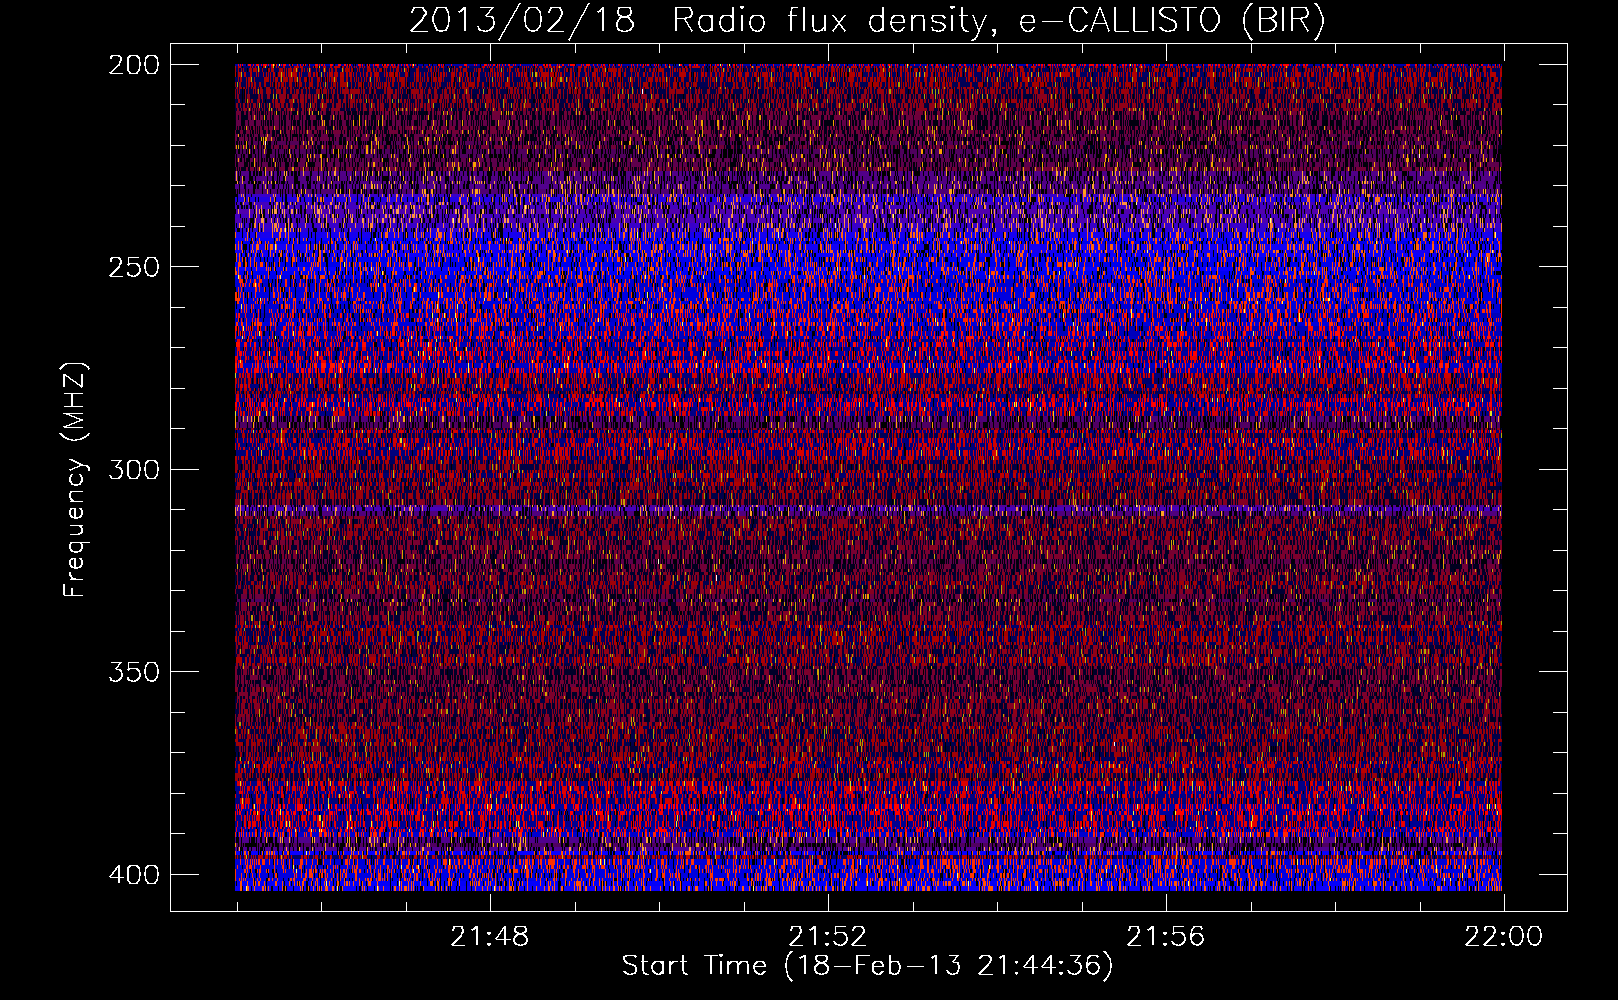Viewport: 1618px width, 1000px height.
Task: Click the 250 frequency tick label
Action: coord(133,267)
